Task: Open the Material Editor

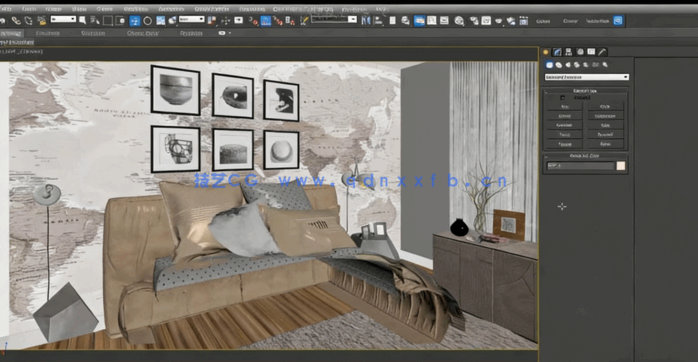Action: coord(459,20)
